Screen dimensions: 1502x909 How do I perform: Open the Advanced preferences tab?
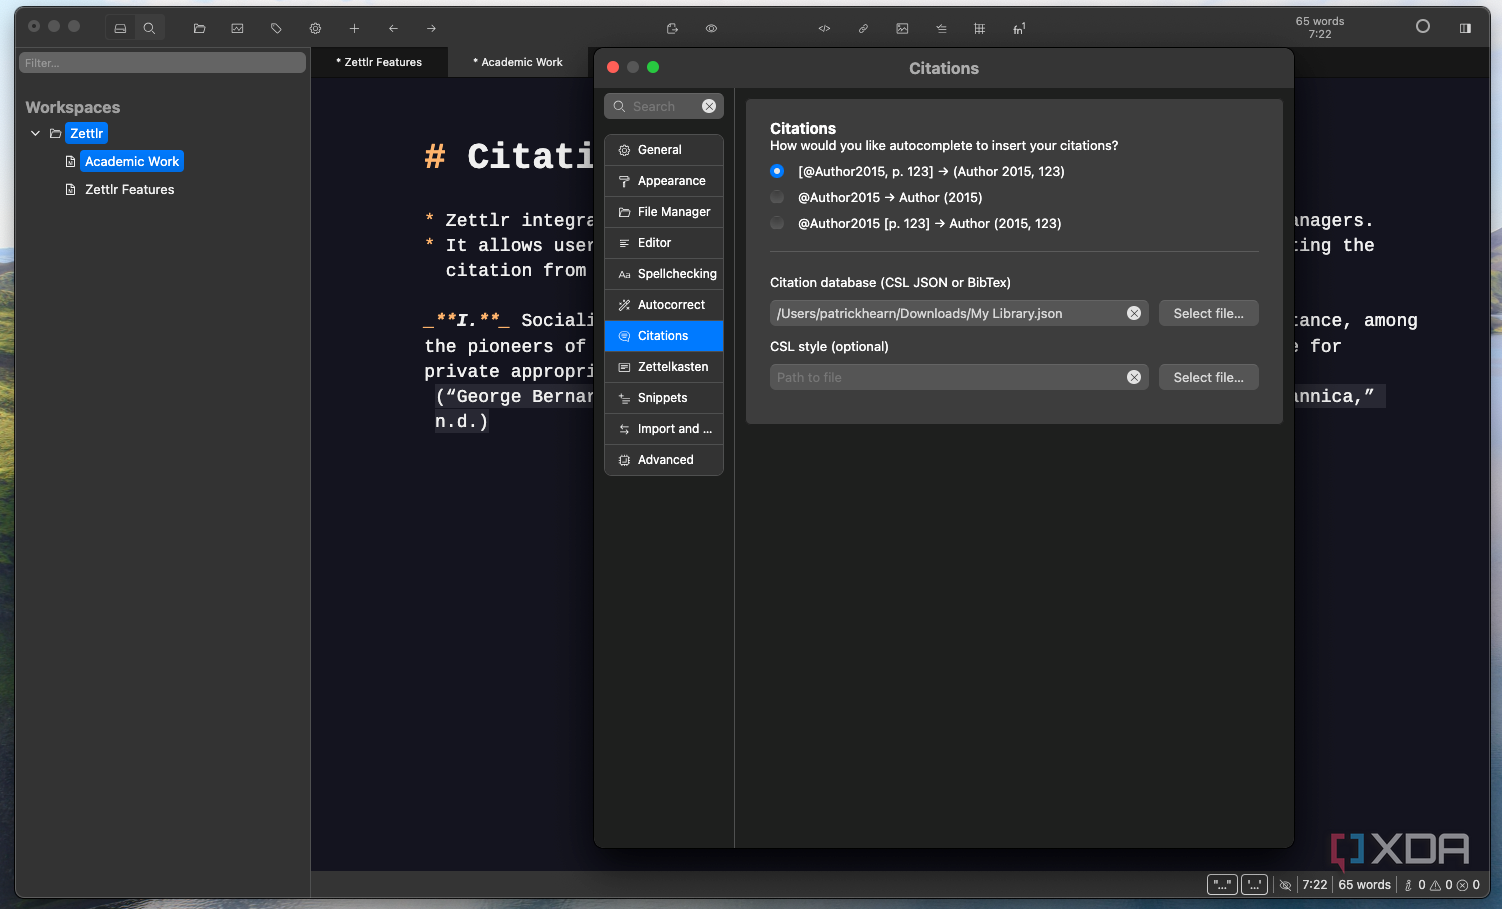pyautogui.click(x=664, y=460)
